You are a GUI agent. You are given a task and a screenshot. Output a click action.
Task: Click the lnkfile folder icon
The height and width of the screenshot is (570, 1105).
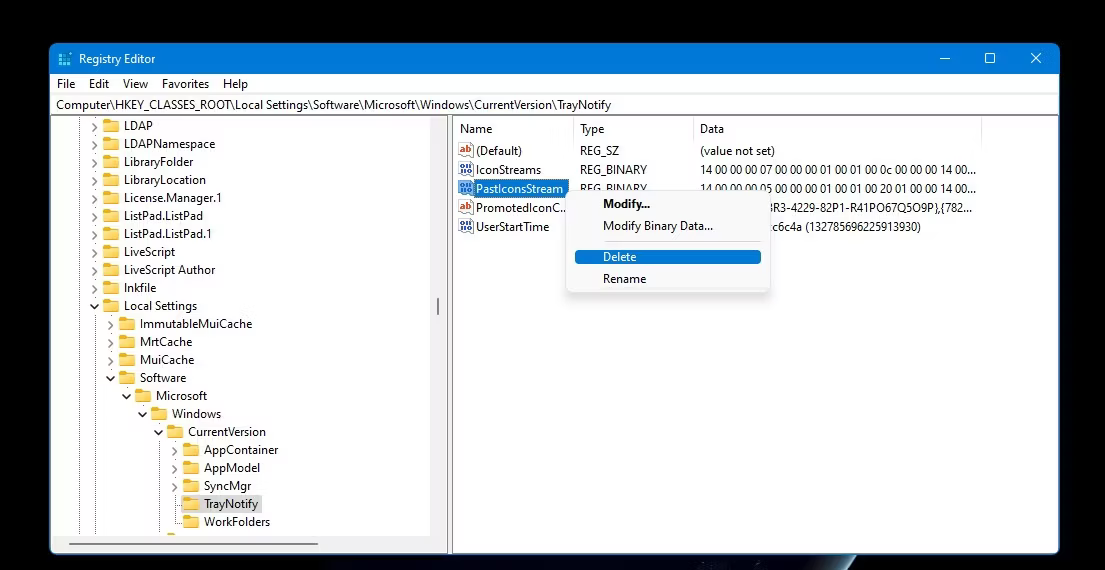point(111,287)
